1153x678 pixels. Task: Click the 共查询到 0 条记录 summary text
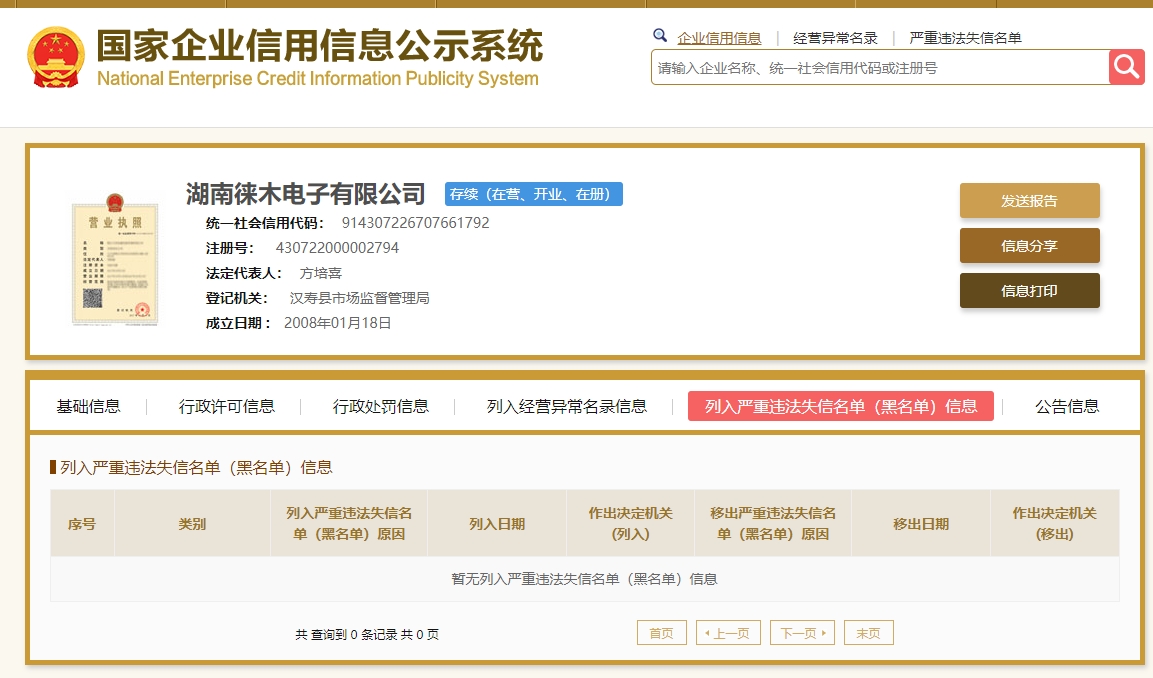coord(367,634)
